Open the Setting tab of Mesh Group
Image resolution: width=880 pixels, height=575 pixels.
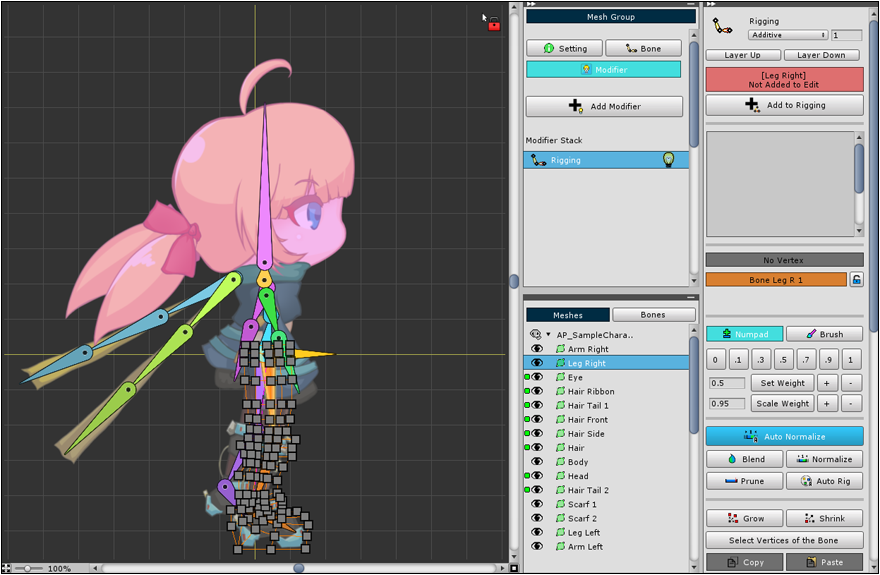[564, 48]
